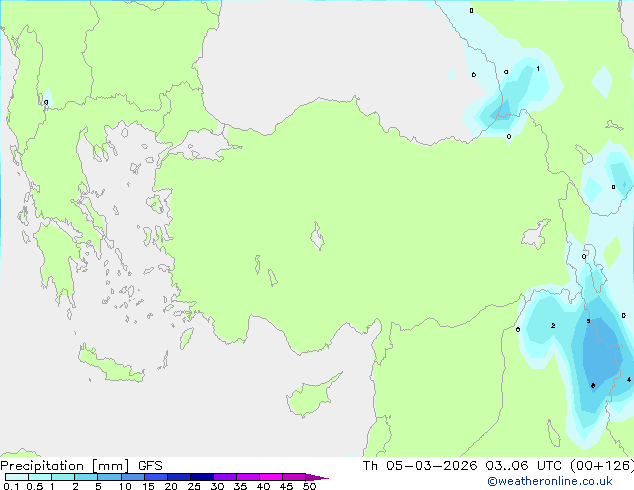
Task: Choose the 30 to 35 mm purple swatch
Action: [224, 477]
